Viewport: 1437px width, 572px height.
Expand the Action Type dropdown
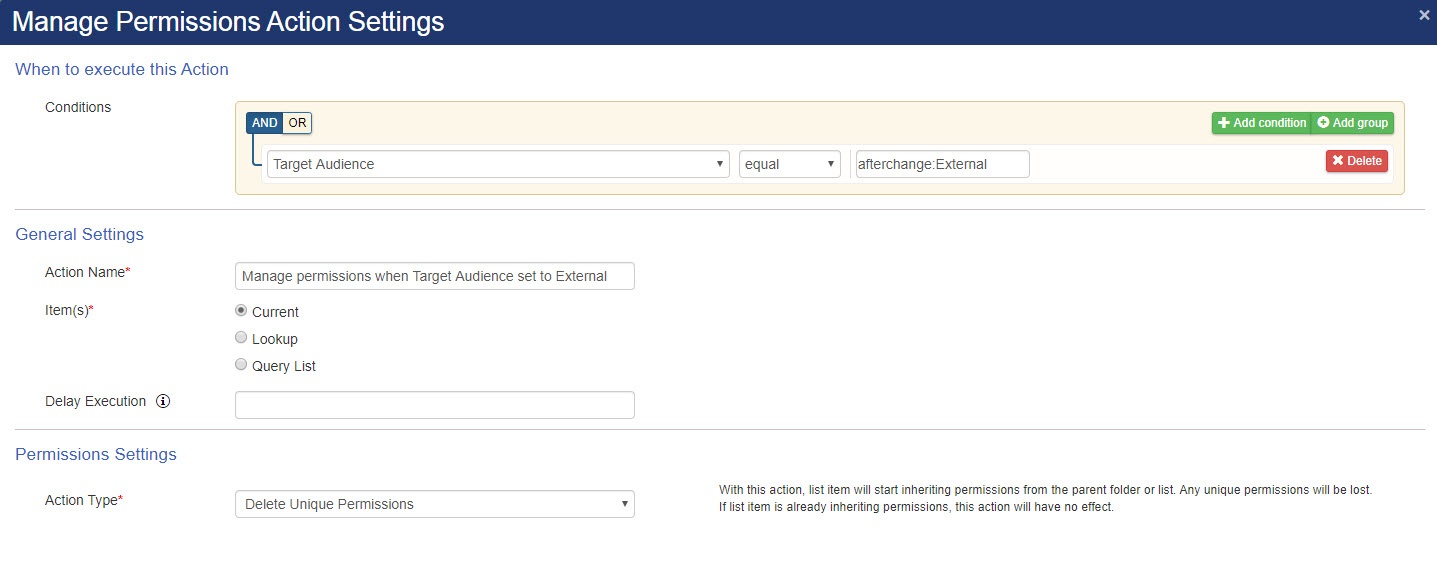point(434,504)
